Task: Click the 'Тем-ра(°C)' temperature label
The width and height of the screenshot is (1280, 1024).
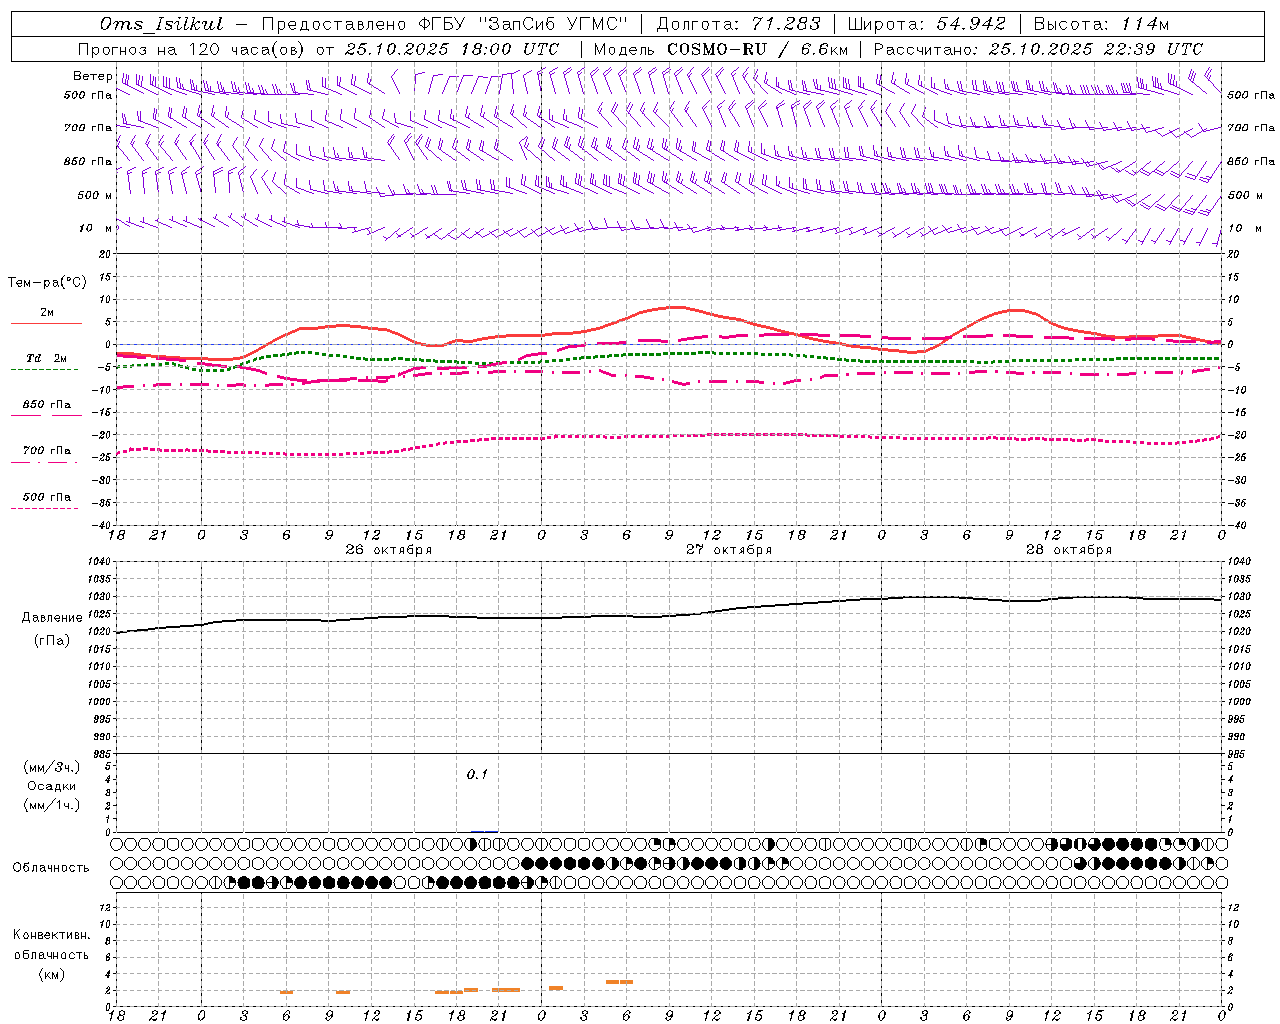Action: [x=47, y=283]
